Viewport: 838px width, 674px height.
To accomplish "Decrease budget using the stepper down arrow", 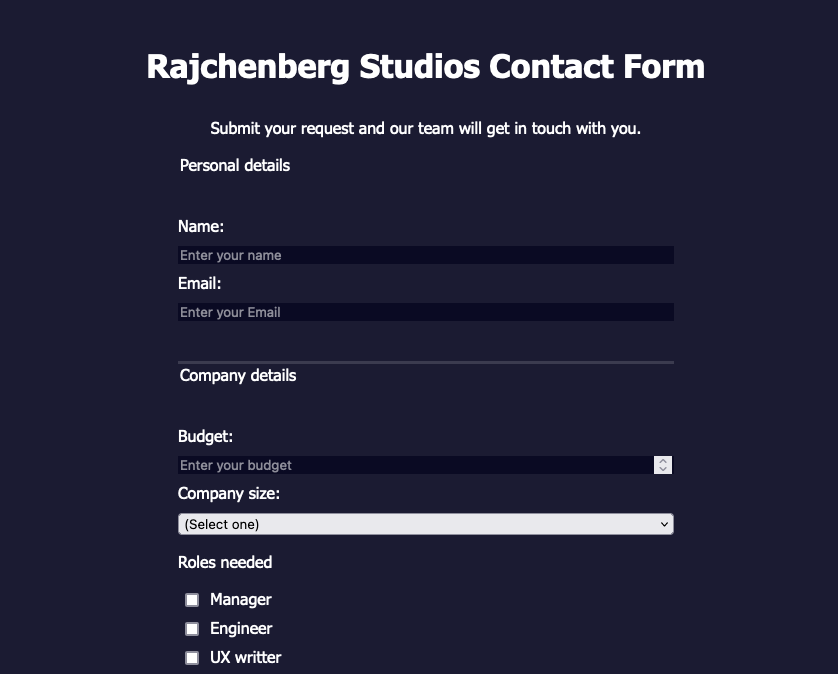I will click(663, 469).
